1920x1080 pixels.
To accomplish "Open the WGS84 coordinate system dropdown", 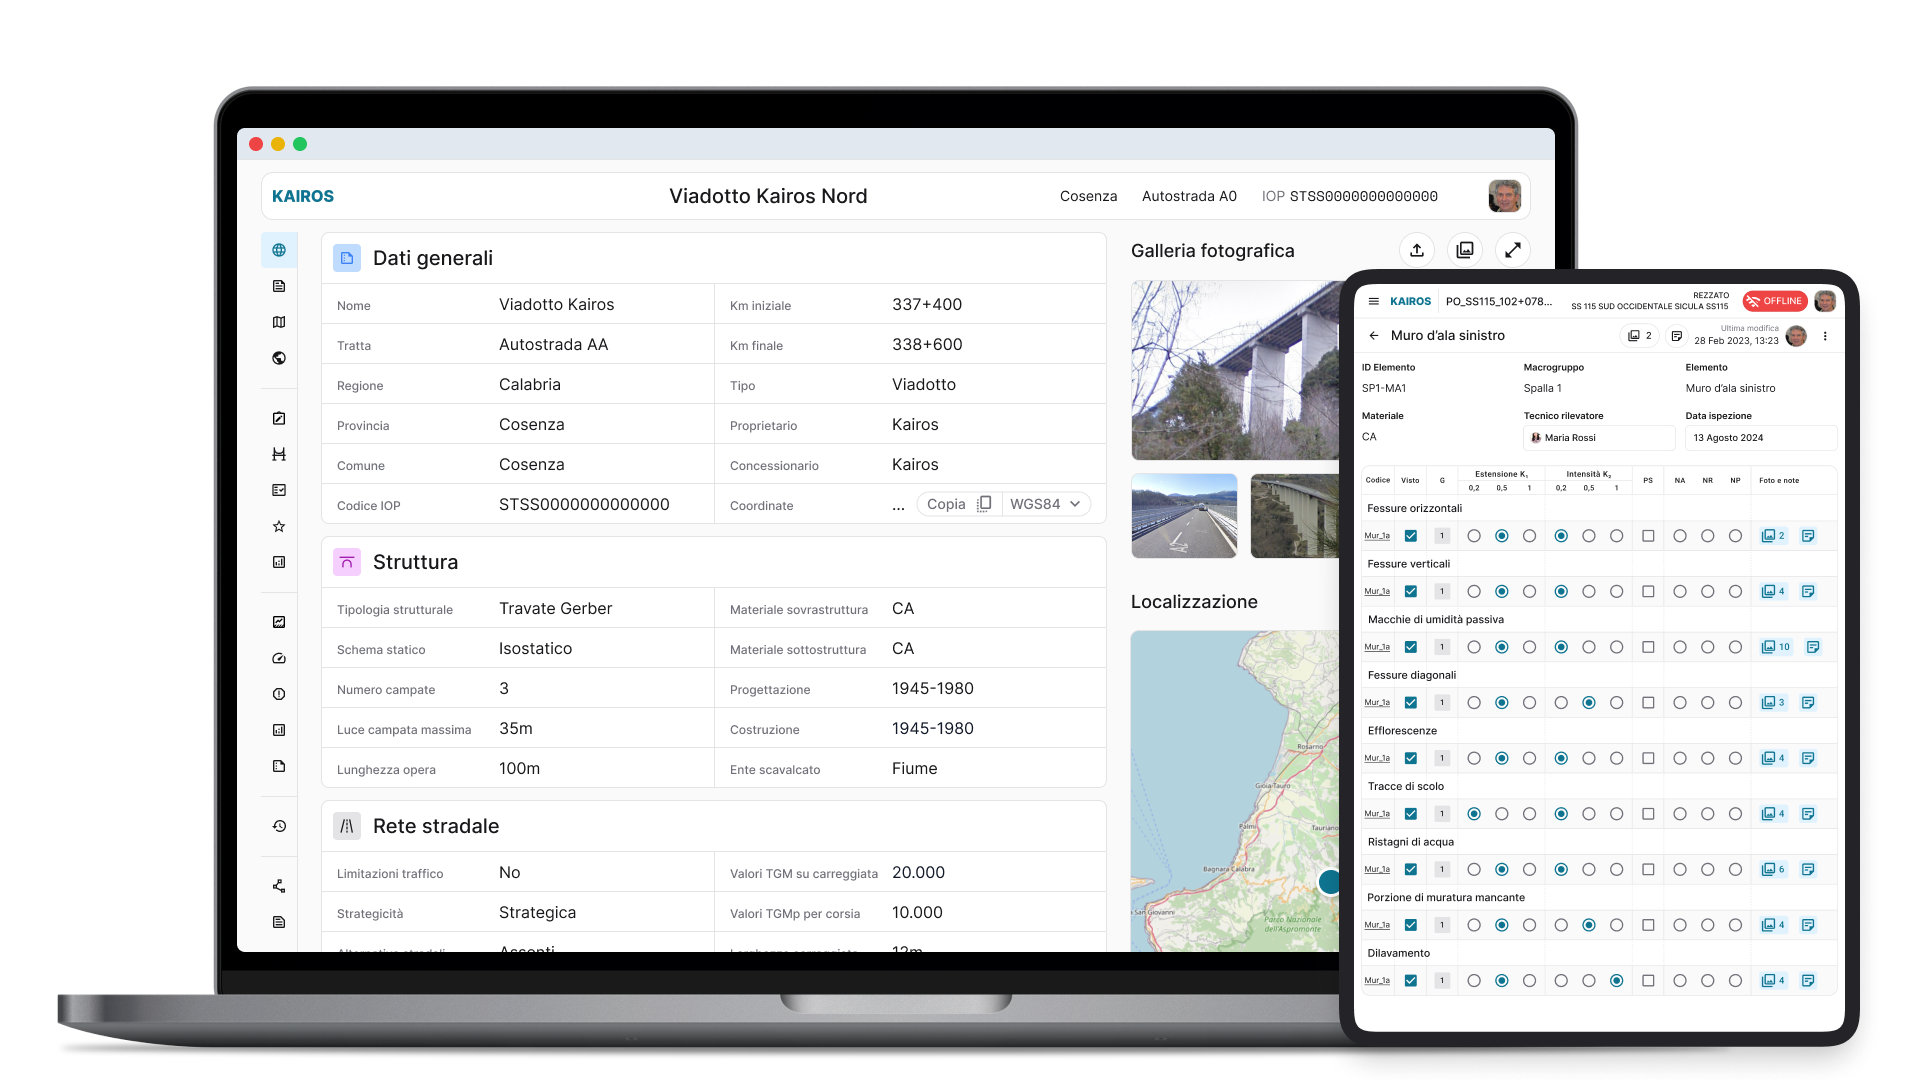I will pos(1045,504).
